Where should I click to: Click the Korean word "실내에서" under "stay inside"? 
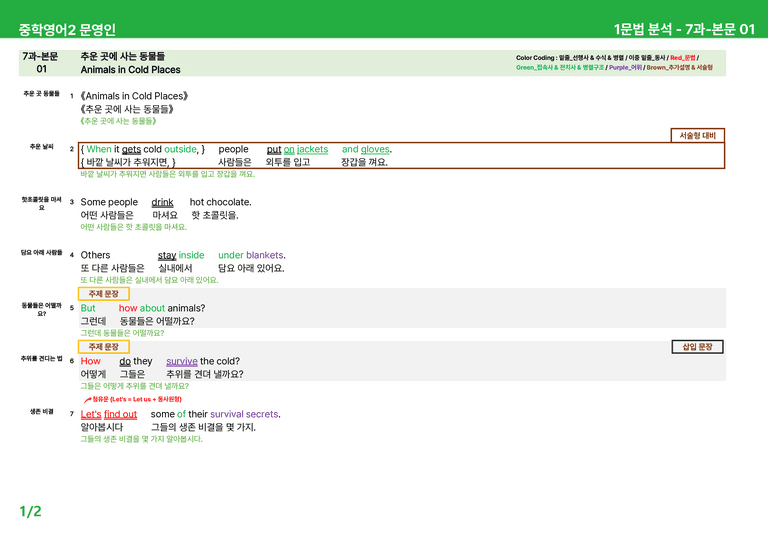tap(175, 268)
